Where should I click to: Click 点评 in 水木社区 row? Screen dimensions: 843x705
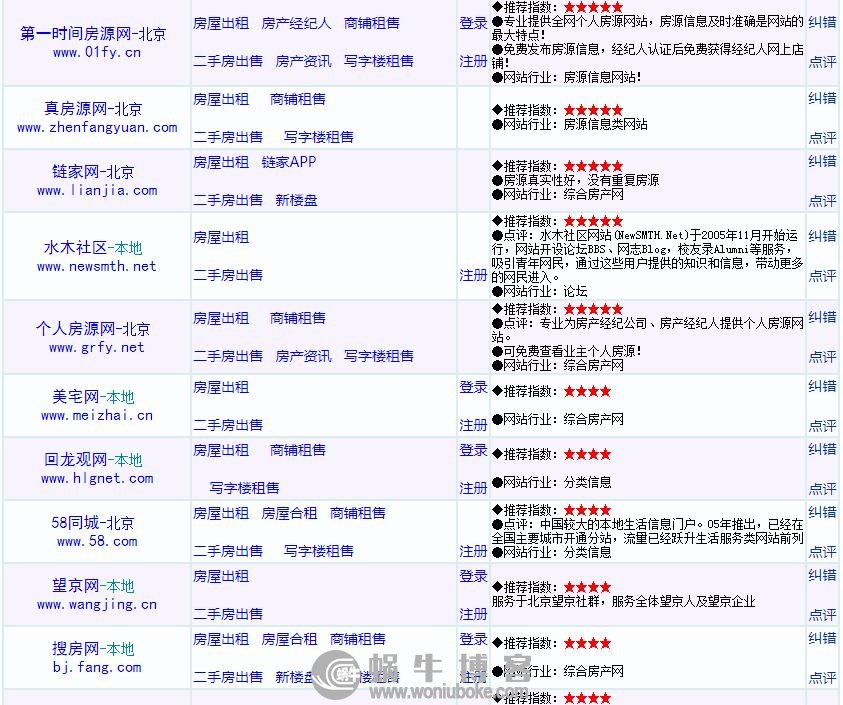point(823,276)
